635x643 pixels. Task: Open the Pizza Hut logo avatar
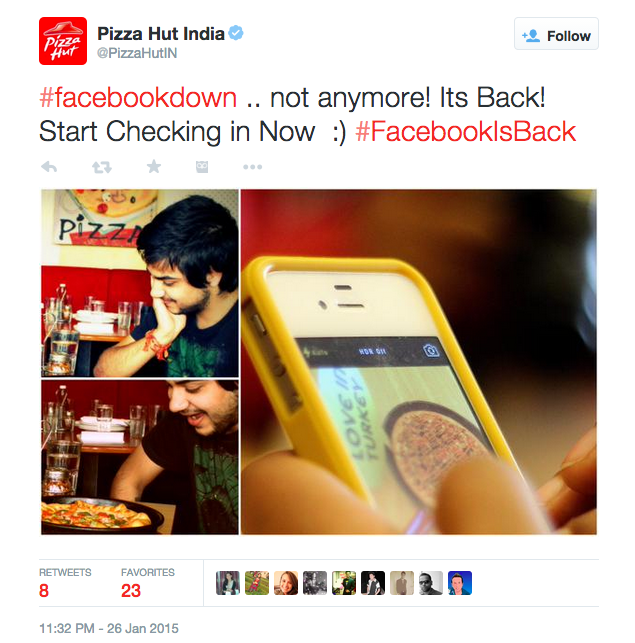tap(63, 41)
